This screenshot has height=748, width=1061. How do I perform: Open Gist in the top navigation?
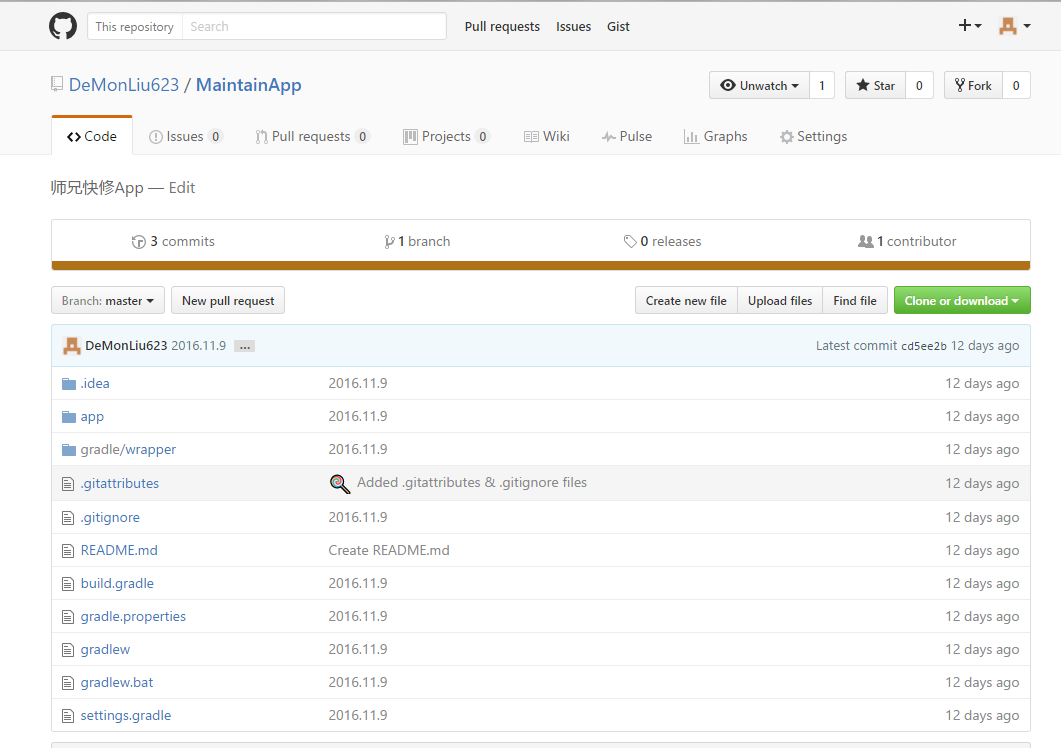(x=618, y=26)
